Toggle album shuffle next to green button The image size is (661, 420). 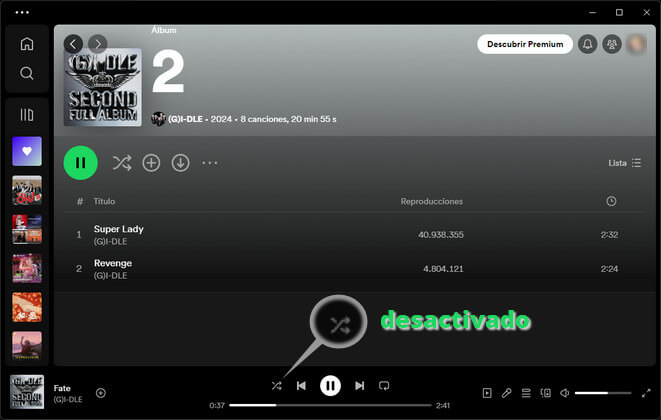tap(122, 163)
